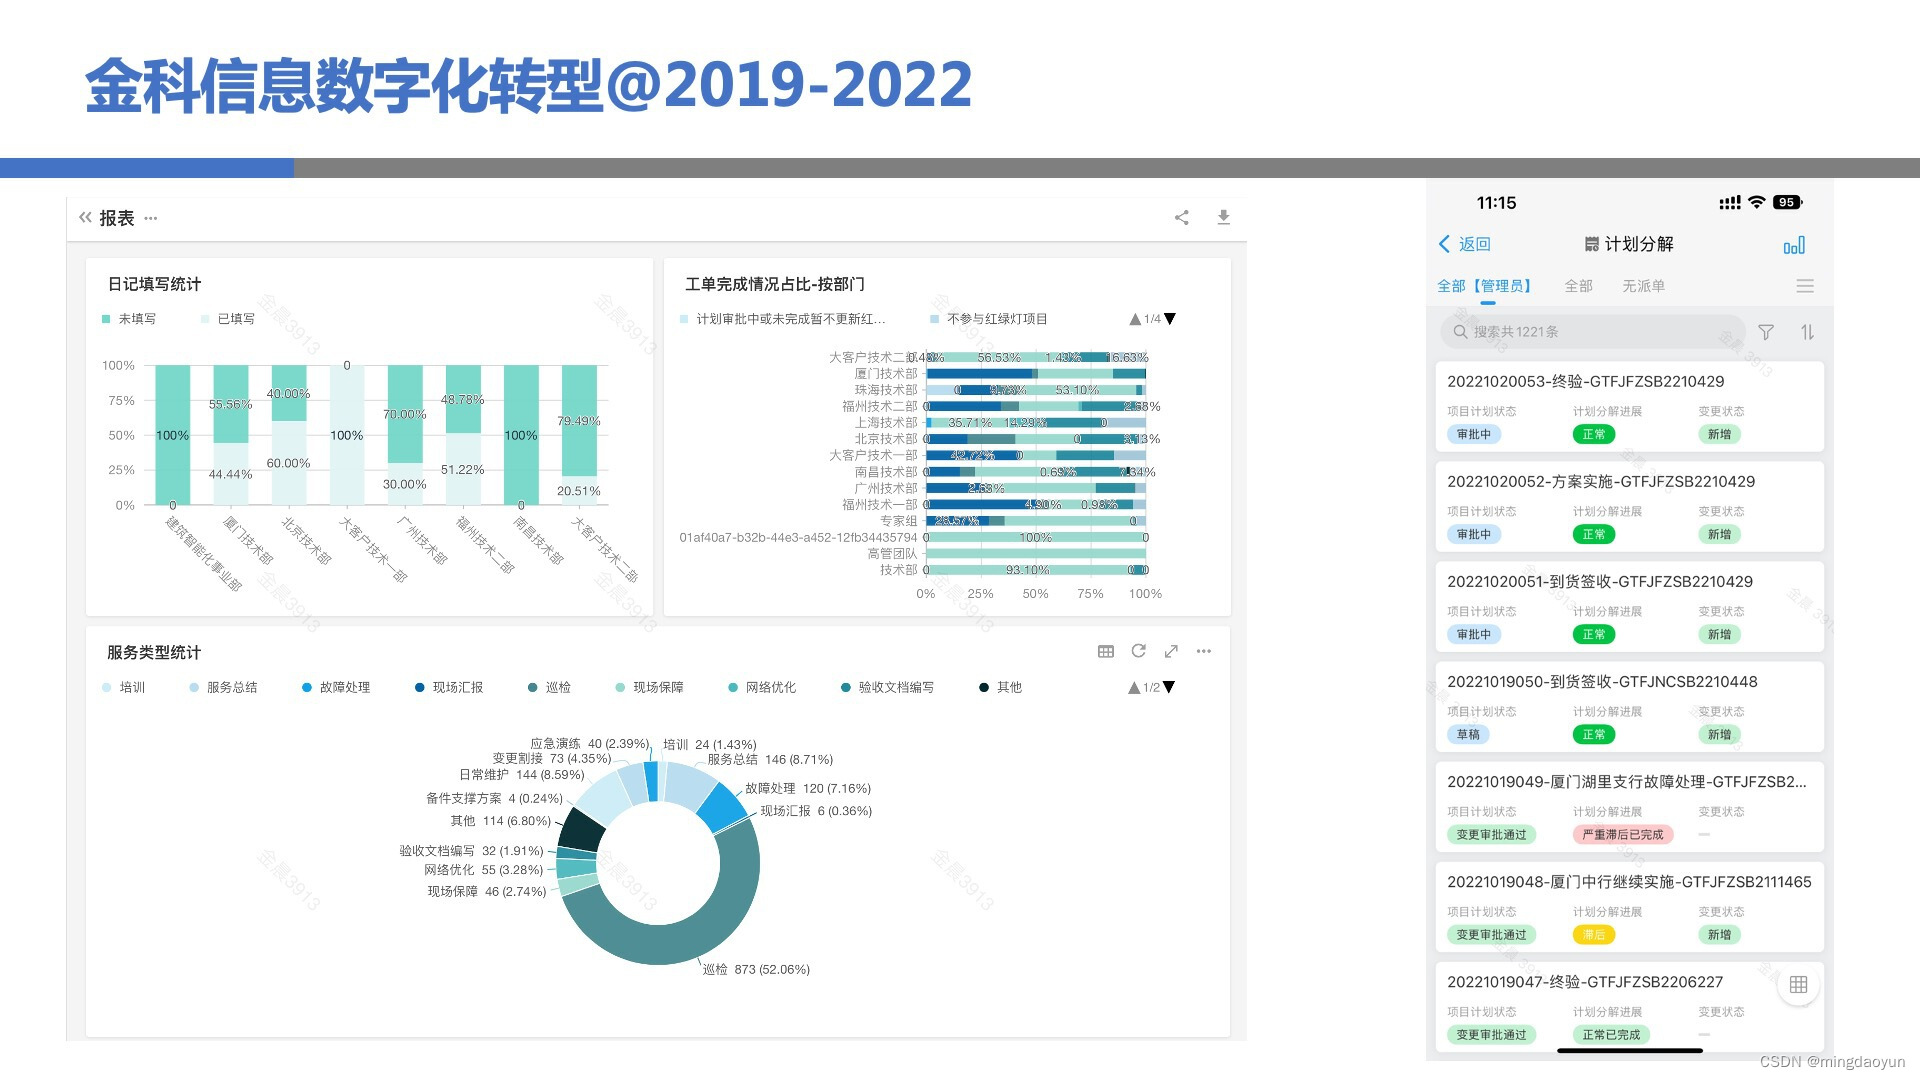Toggle the 培训 legend item
Viewport: 1920px width, 1080px height.
[x=123, y=687]
